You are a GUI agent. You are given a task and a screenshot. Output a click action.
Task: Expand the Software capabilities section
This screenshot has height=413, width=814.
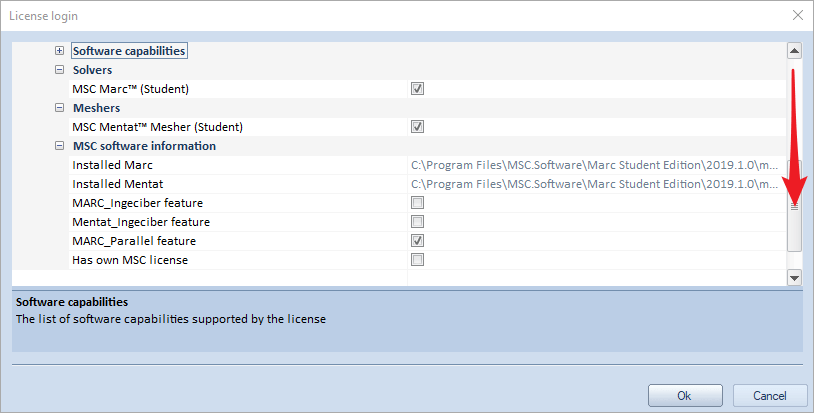[x=60, y=51]
